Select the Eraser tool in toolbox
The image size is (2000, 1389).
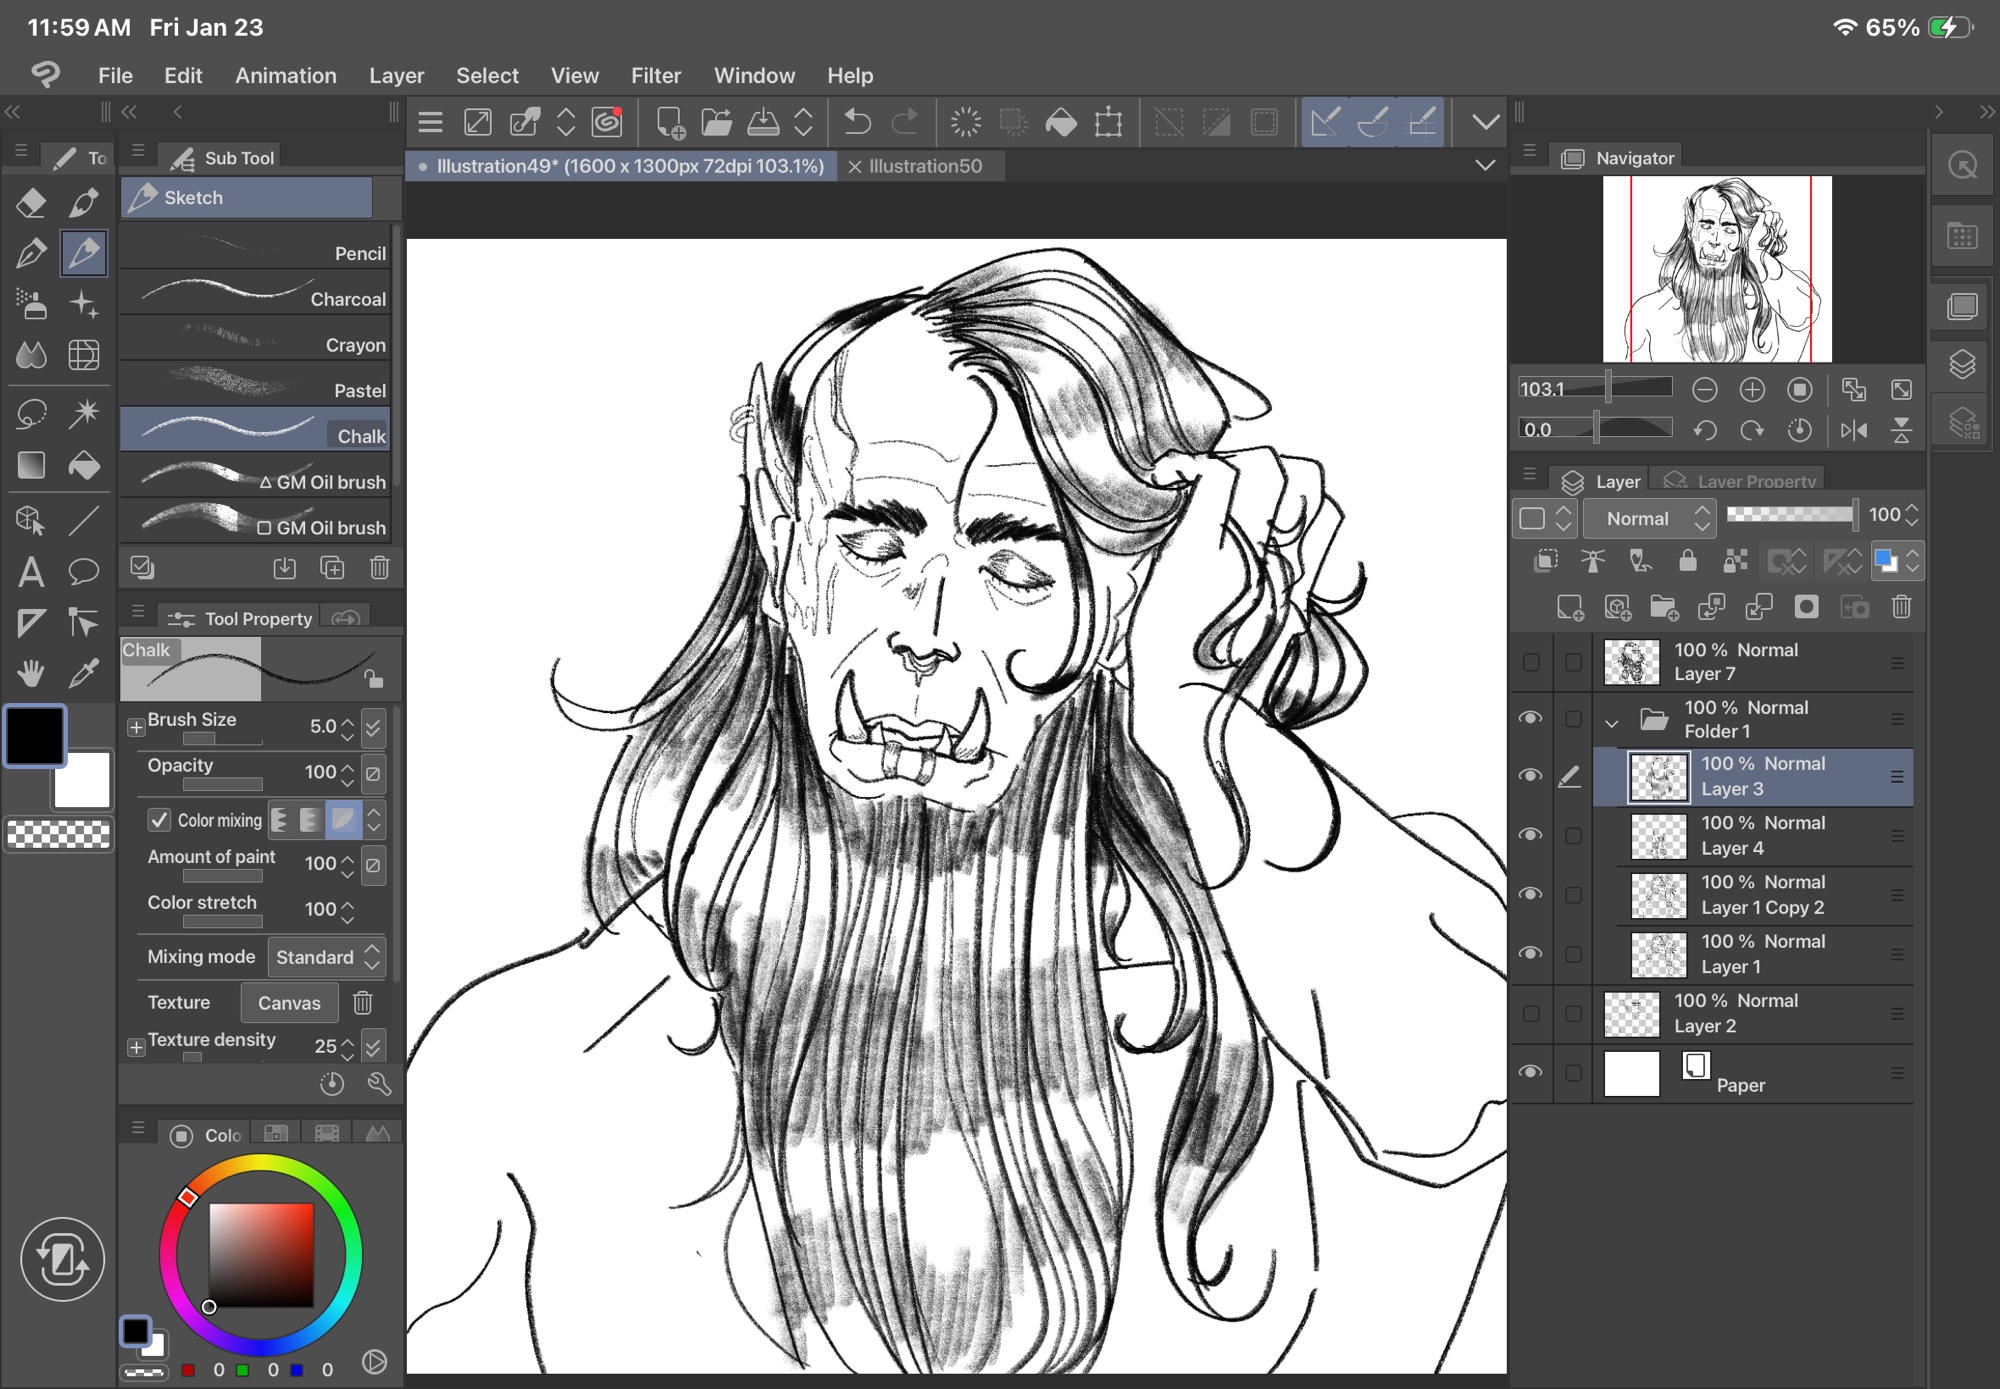(31, 202)
